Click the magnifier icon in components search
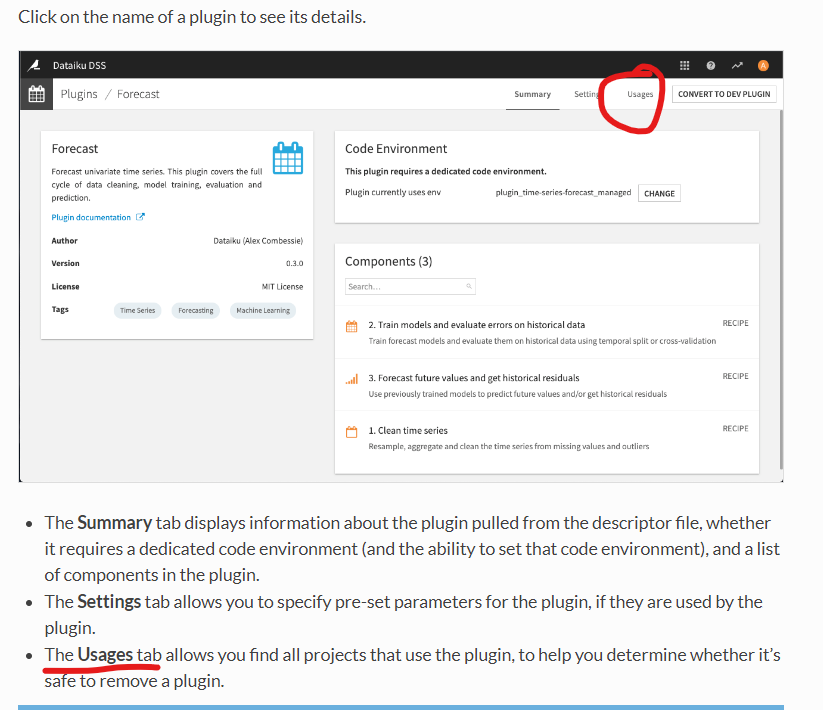The width and height of the screenshot is (823, 710). [469, 286]
